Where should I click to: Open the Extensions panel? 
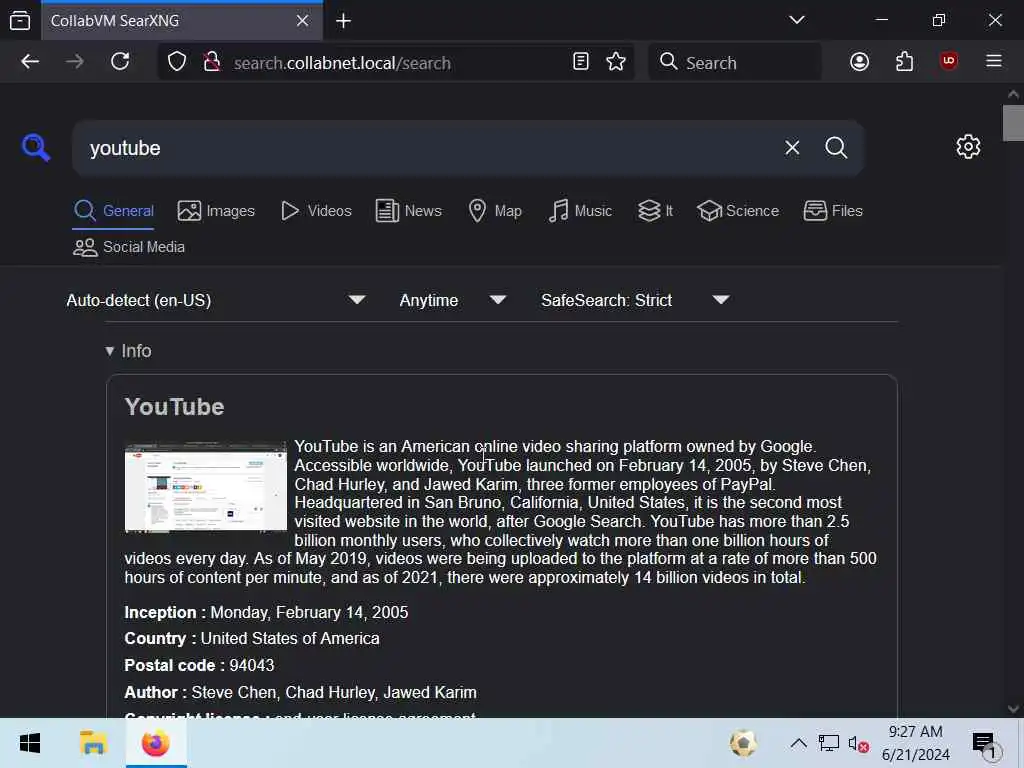[x=904, y=62]
